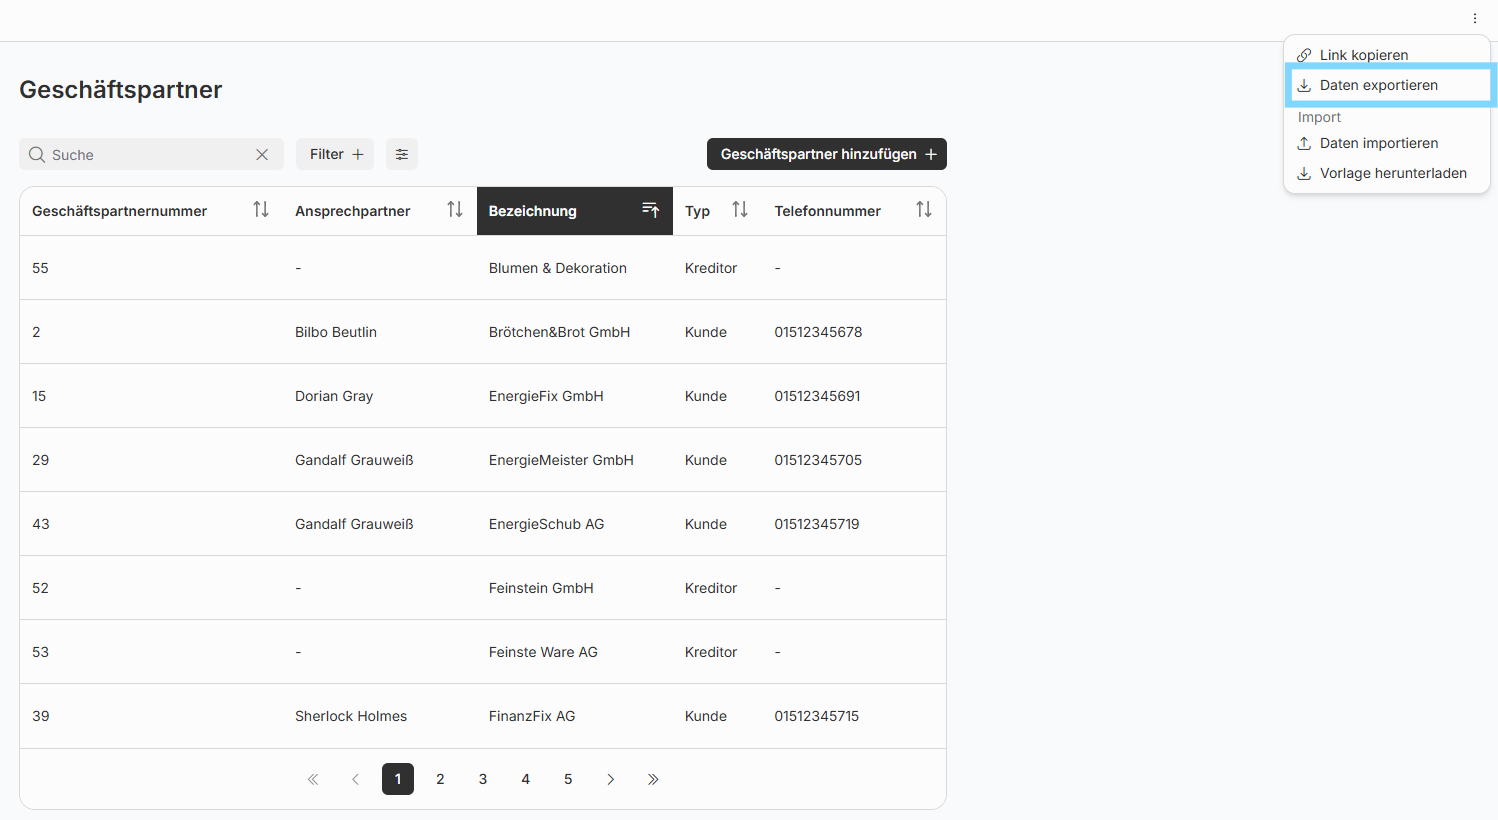Go to previous page chevron
The image size is (1498, 820).
pyautogui.click(x=355, y=779)
